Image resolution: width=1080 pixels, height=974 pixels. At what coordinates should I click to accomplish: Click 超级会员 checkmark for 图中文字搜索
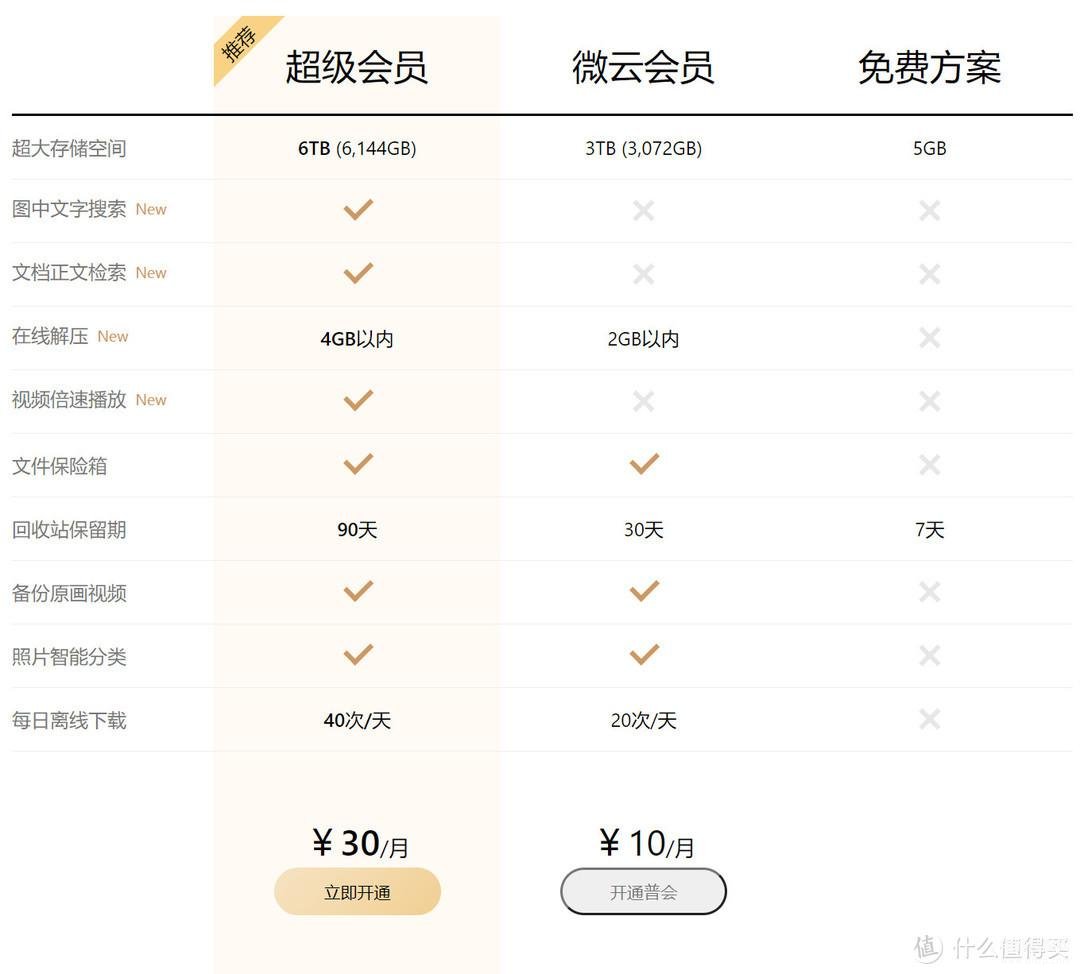[358, 209]
